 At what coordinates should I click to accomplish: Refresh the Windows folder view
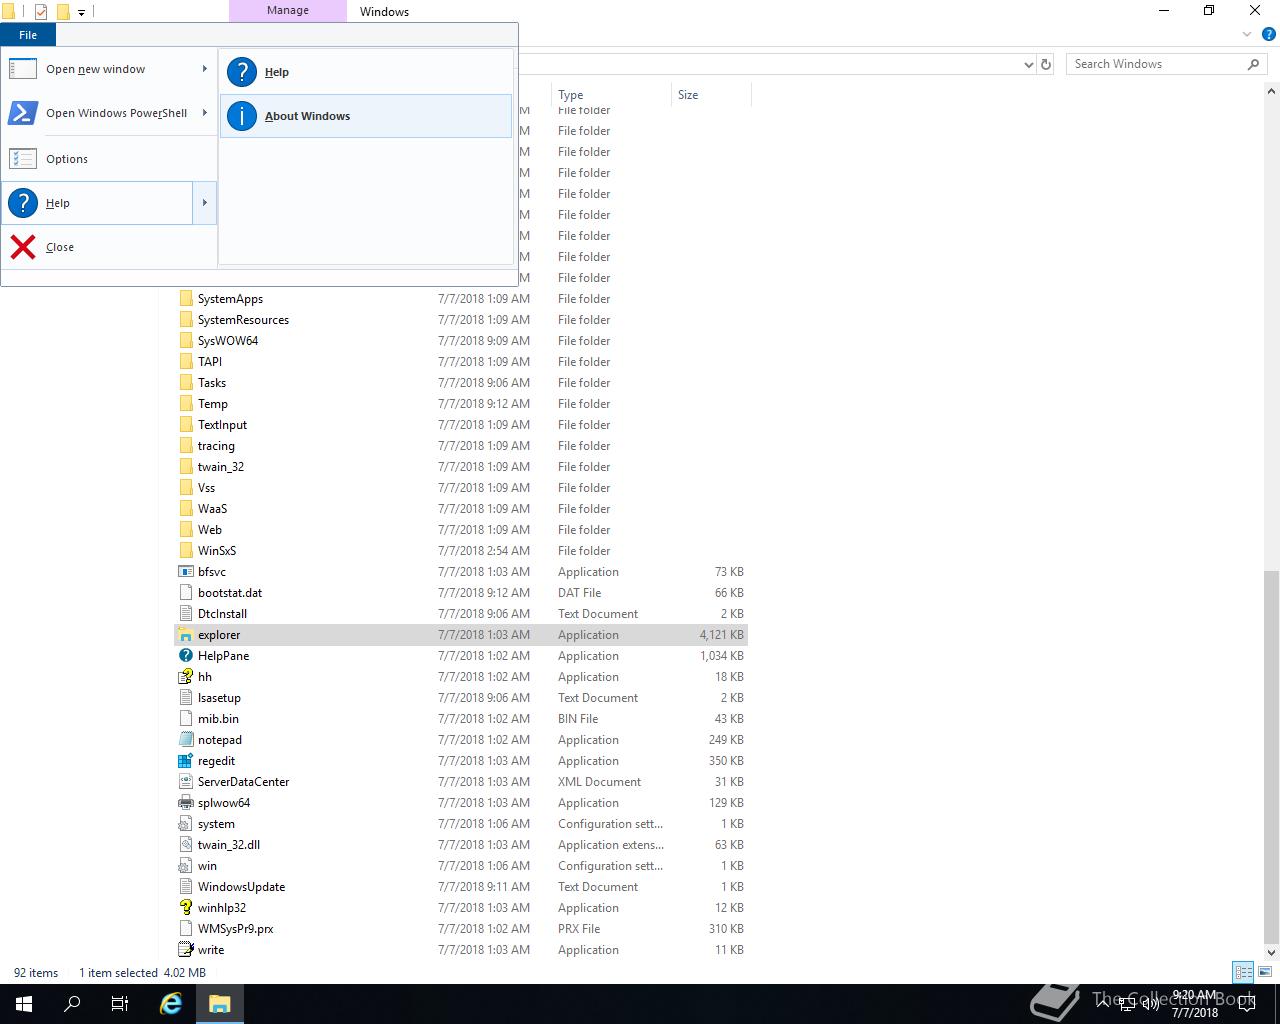click(x=1046, y=64)
